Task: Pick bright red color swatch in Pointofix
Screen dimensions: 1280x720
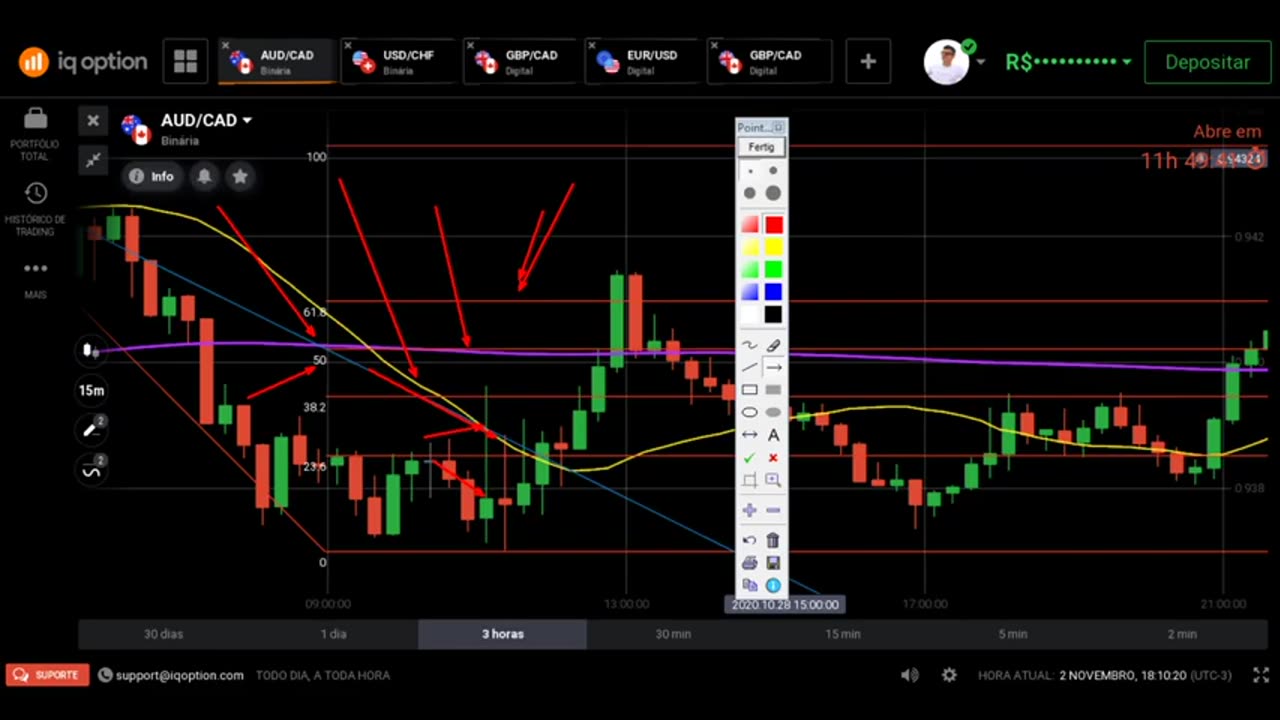Action: pos(773,225)
